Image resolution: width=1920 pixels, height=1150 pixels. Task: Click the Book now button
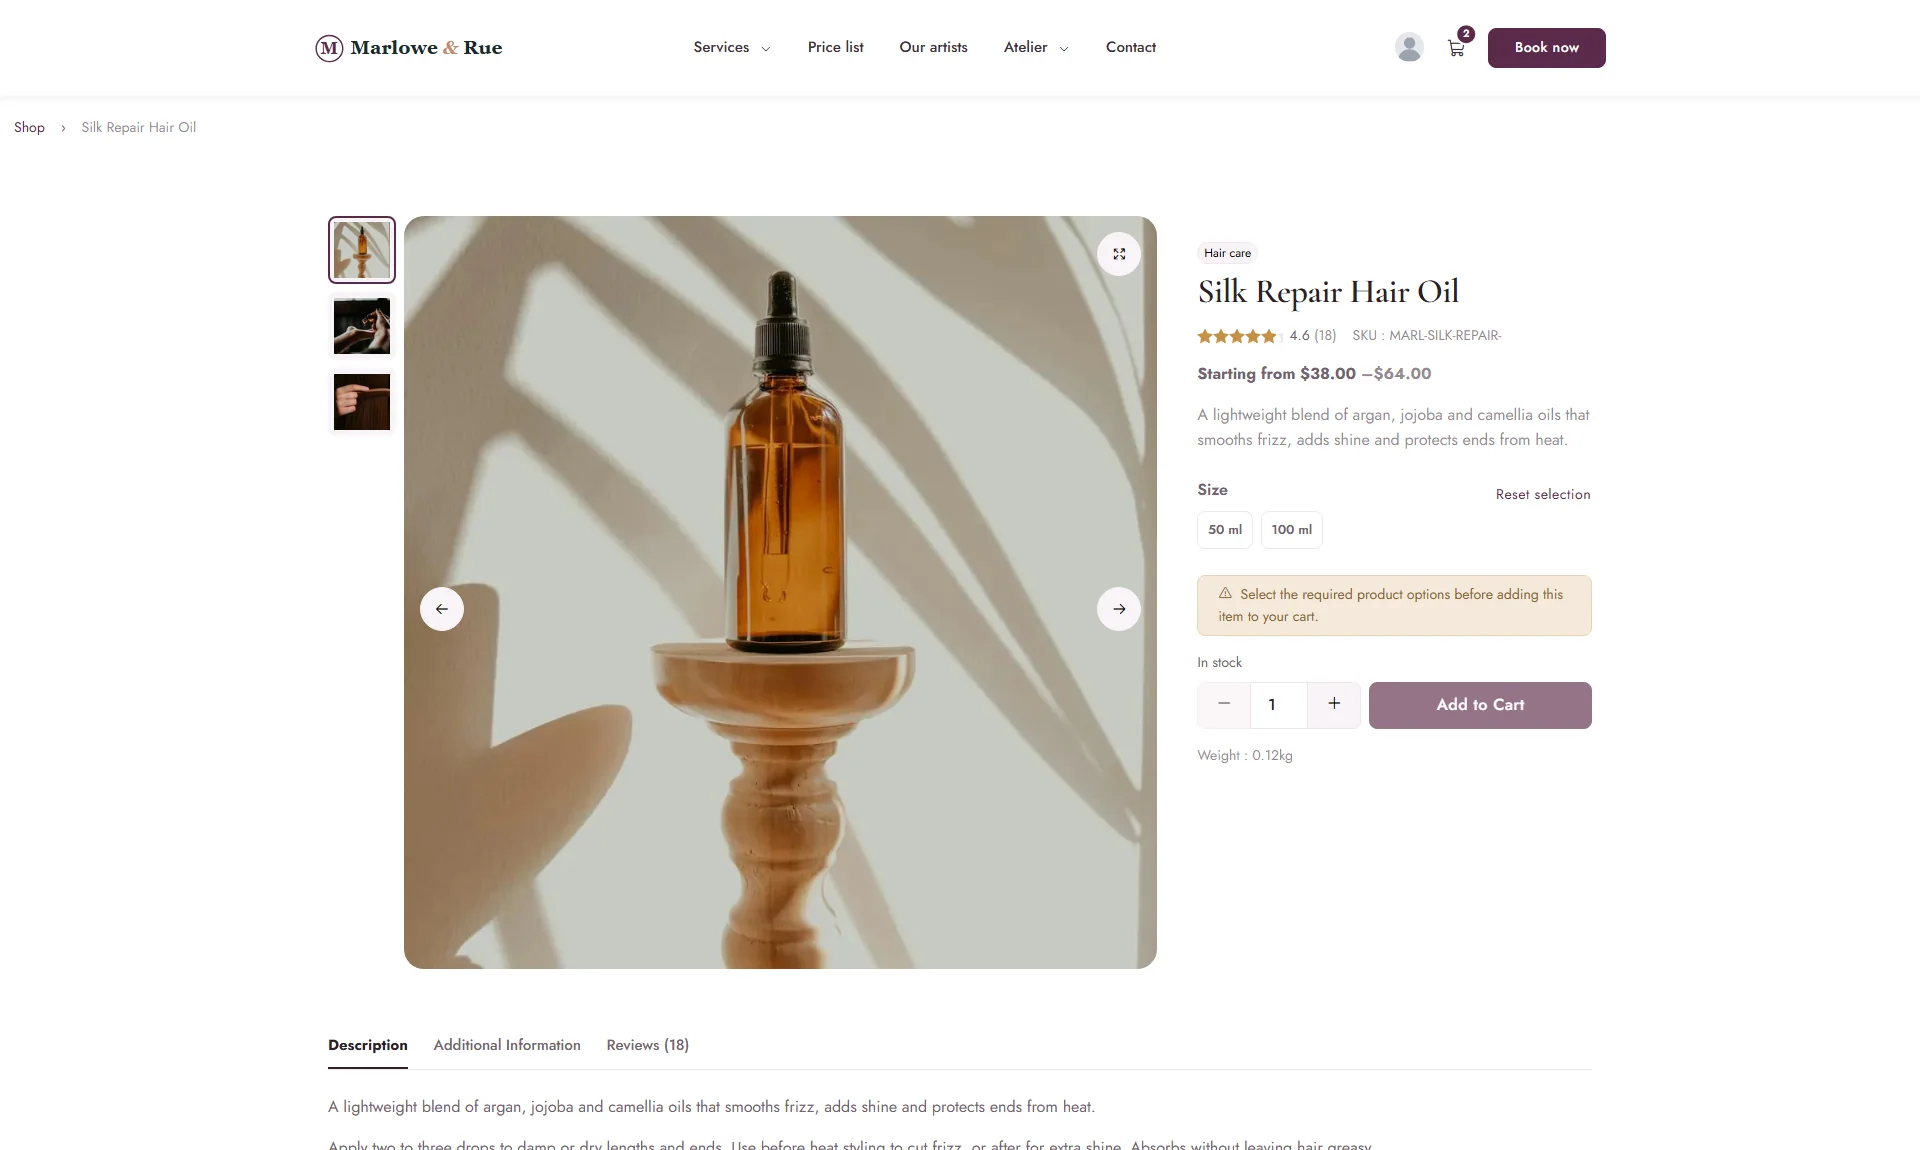click(x=1547, y=48)
